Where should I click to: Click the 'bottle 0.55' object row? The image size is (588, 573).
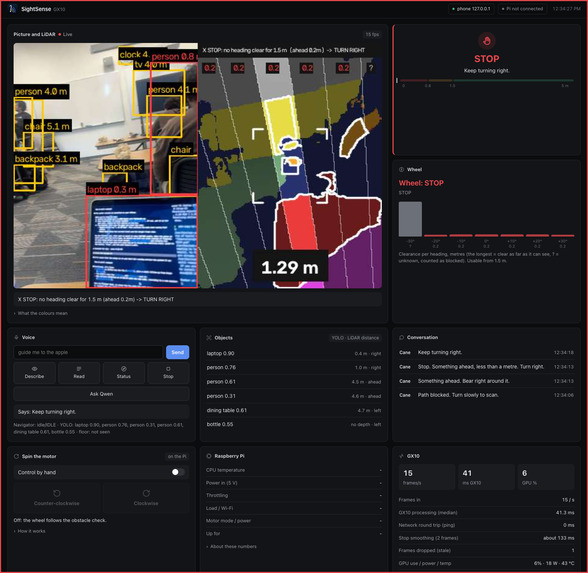[x=294, y=424]
